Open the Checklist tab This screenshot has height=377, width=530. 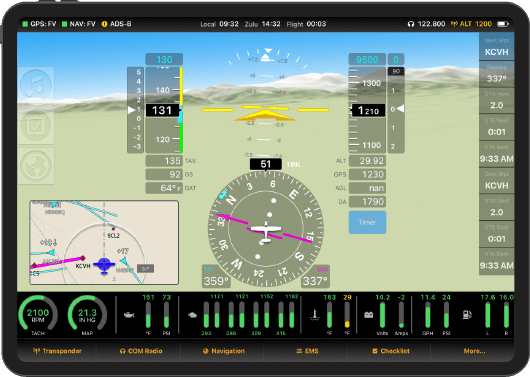tap(391, 351)
